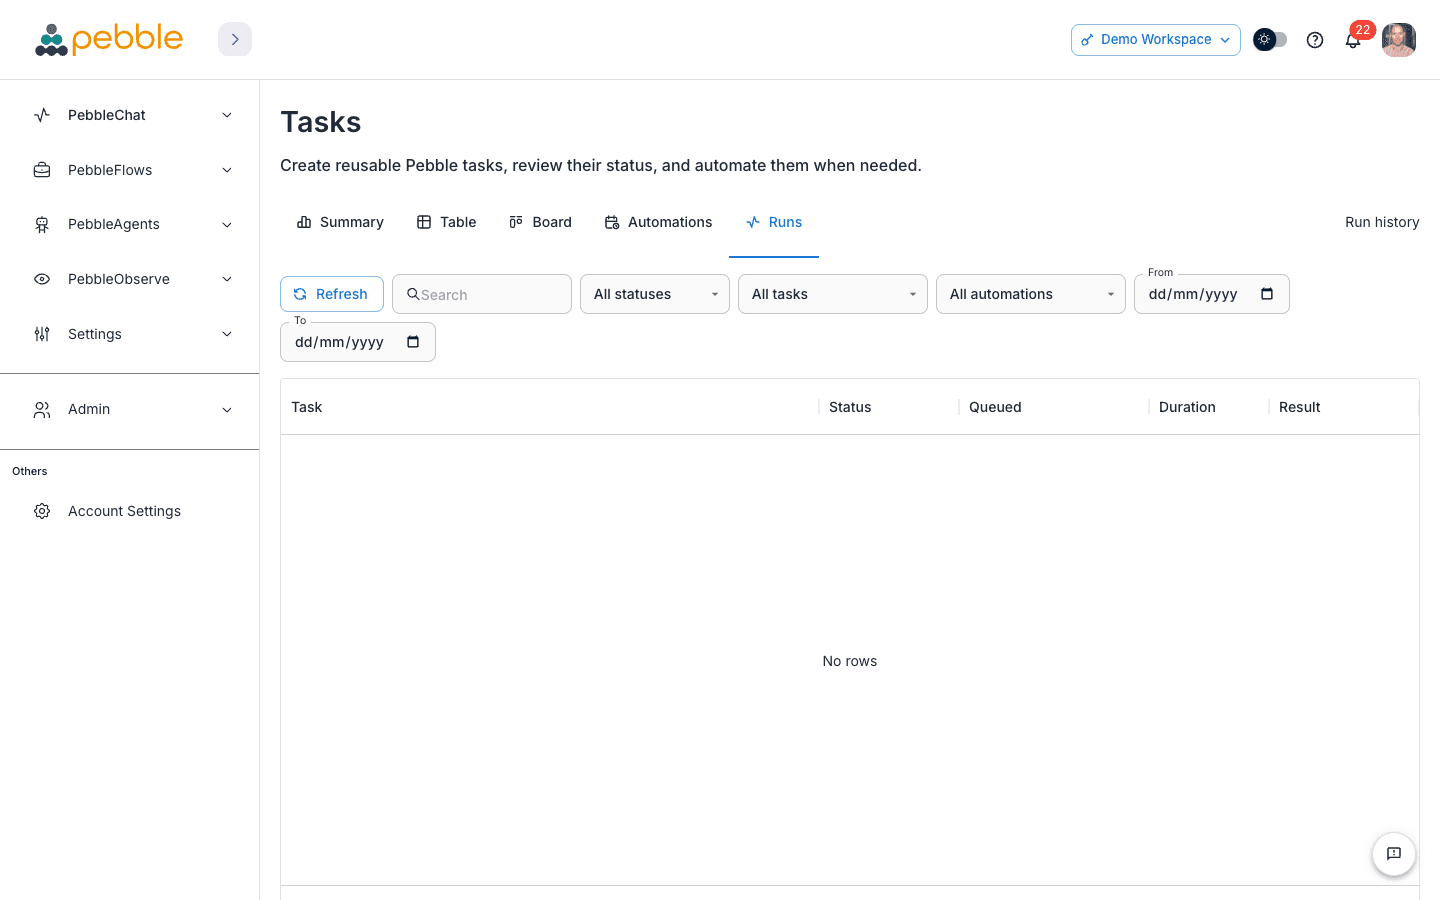
Task: Click the Runs tab pulse icon
Action: point(753,222)
